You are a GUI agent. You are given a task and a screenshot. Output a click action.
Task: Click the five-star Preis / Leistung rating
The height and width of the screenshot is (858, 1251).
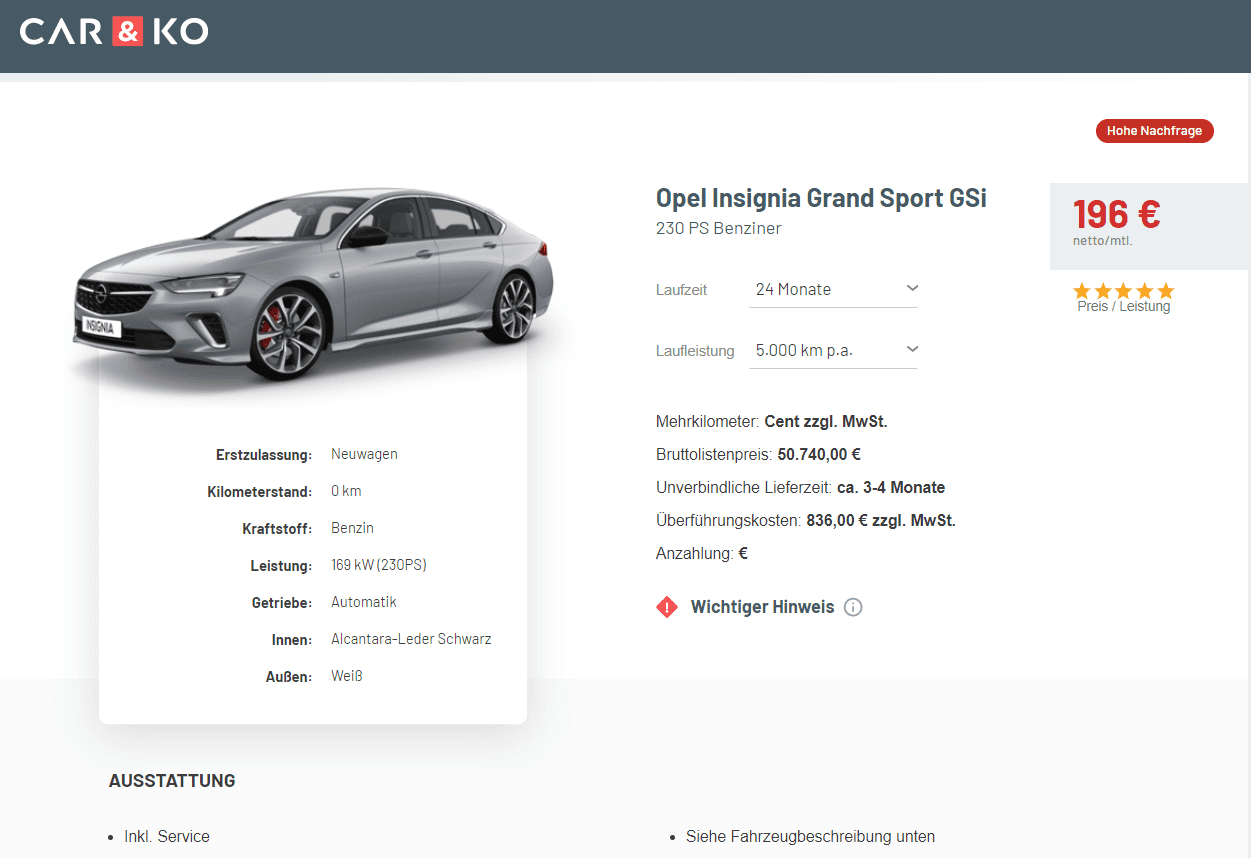(1123, 291)
